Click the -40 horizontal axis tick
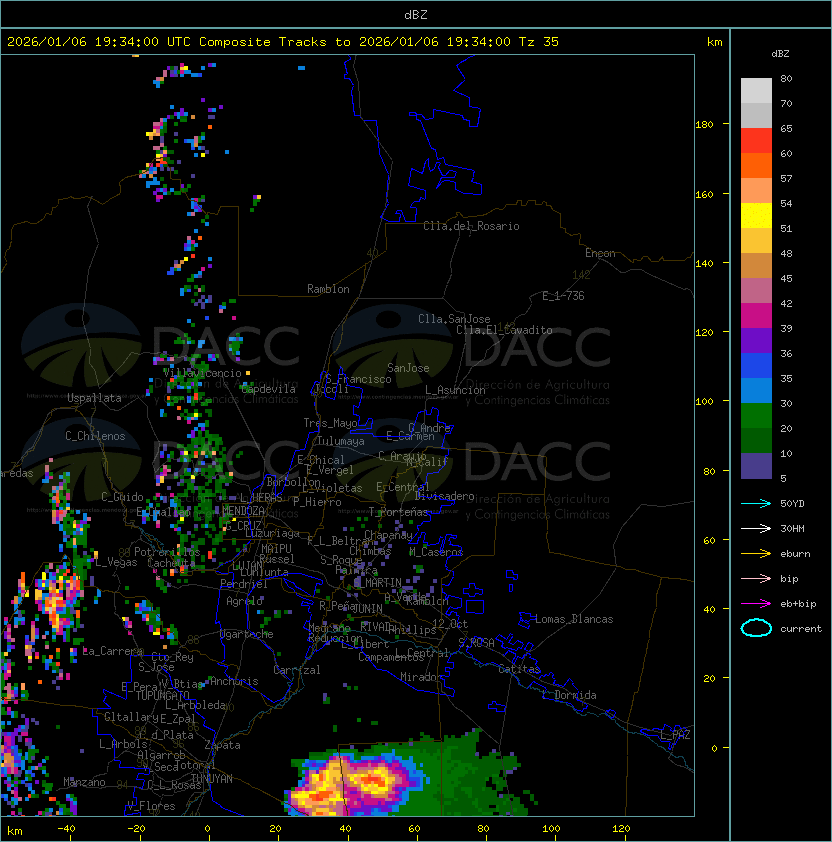Screen dimensions: 832x842 coord(66,829)
